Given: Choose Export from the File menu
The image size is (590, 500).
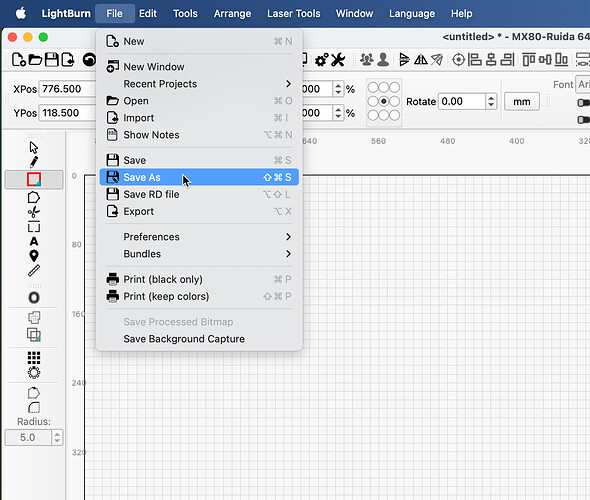Looking at the screenshot, I should coord(199,211).
